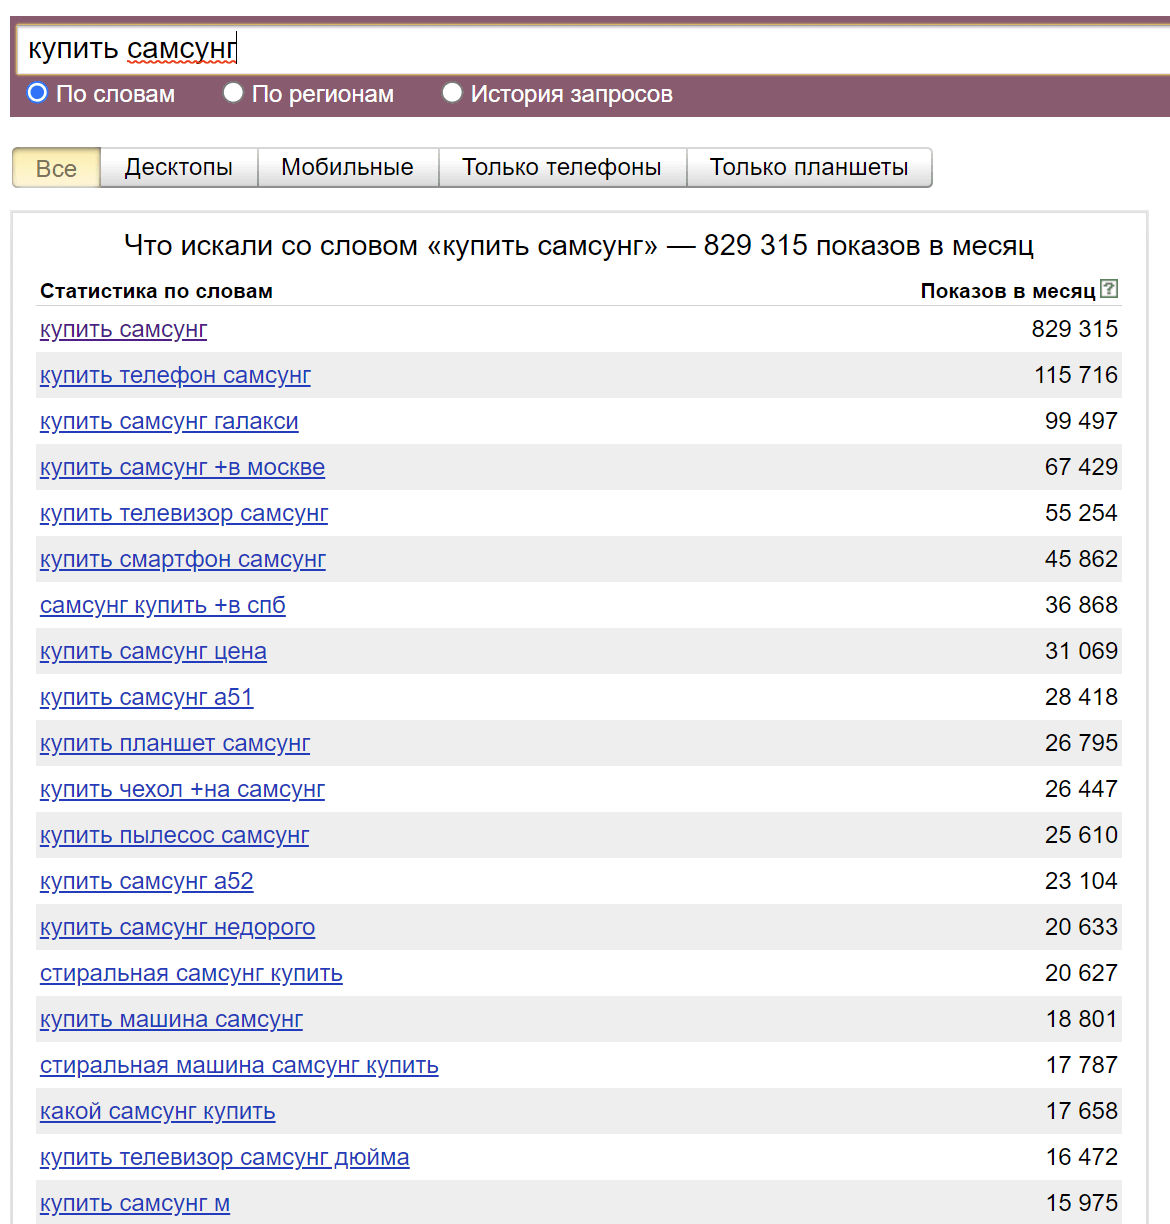This screenshot has height=1224, width=1170.
Task: Click the 15 975 impressions value
Action: coord(1082,1203)
